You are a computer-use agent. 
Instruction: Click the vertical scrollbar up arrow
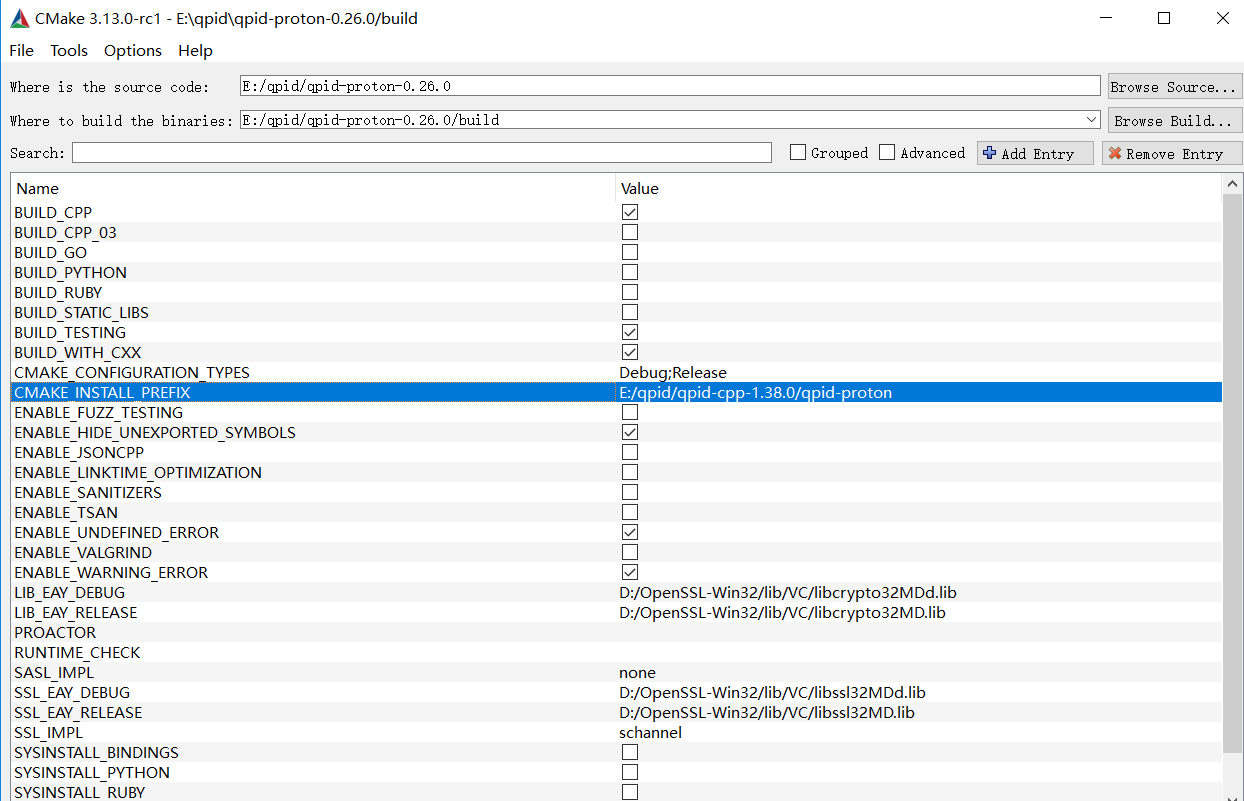point(1233,182)
